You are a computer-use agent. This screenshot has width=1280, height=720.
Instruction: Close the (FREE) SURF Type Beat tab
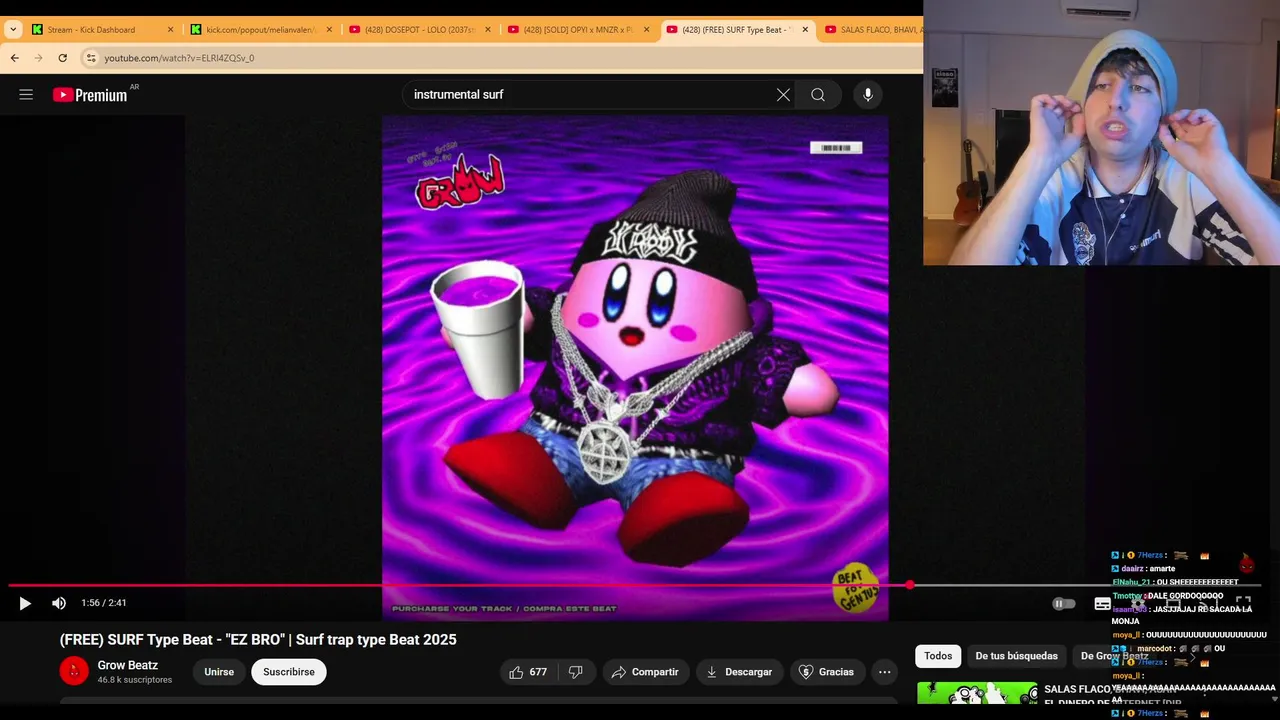pyautogui.click(x=804, y=30)
